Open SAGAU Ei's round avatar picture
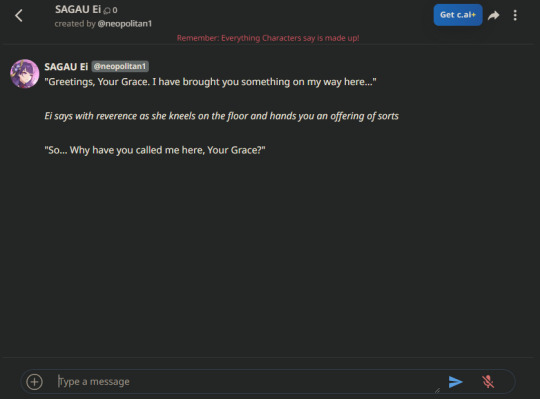The width and height of the screenshot is (540, 399). (24, 74)
